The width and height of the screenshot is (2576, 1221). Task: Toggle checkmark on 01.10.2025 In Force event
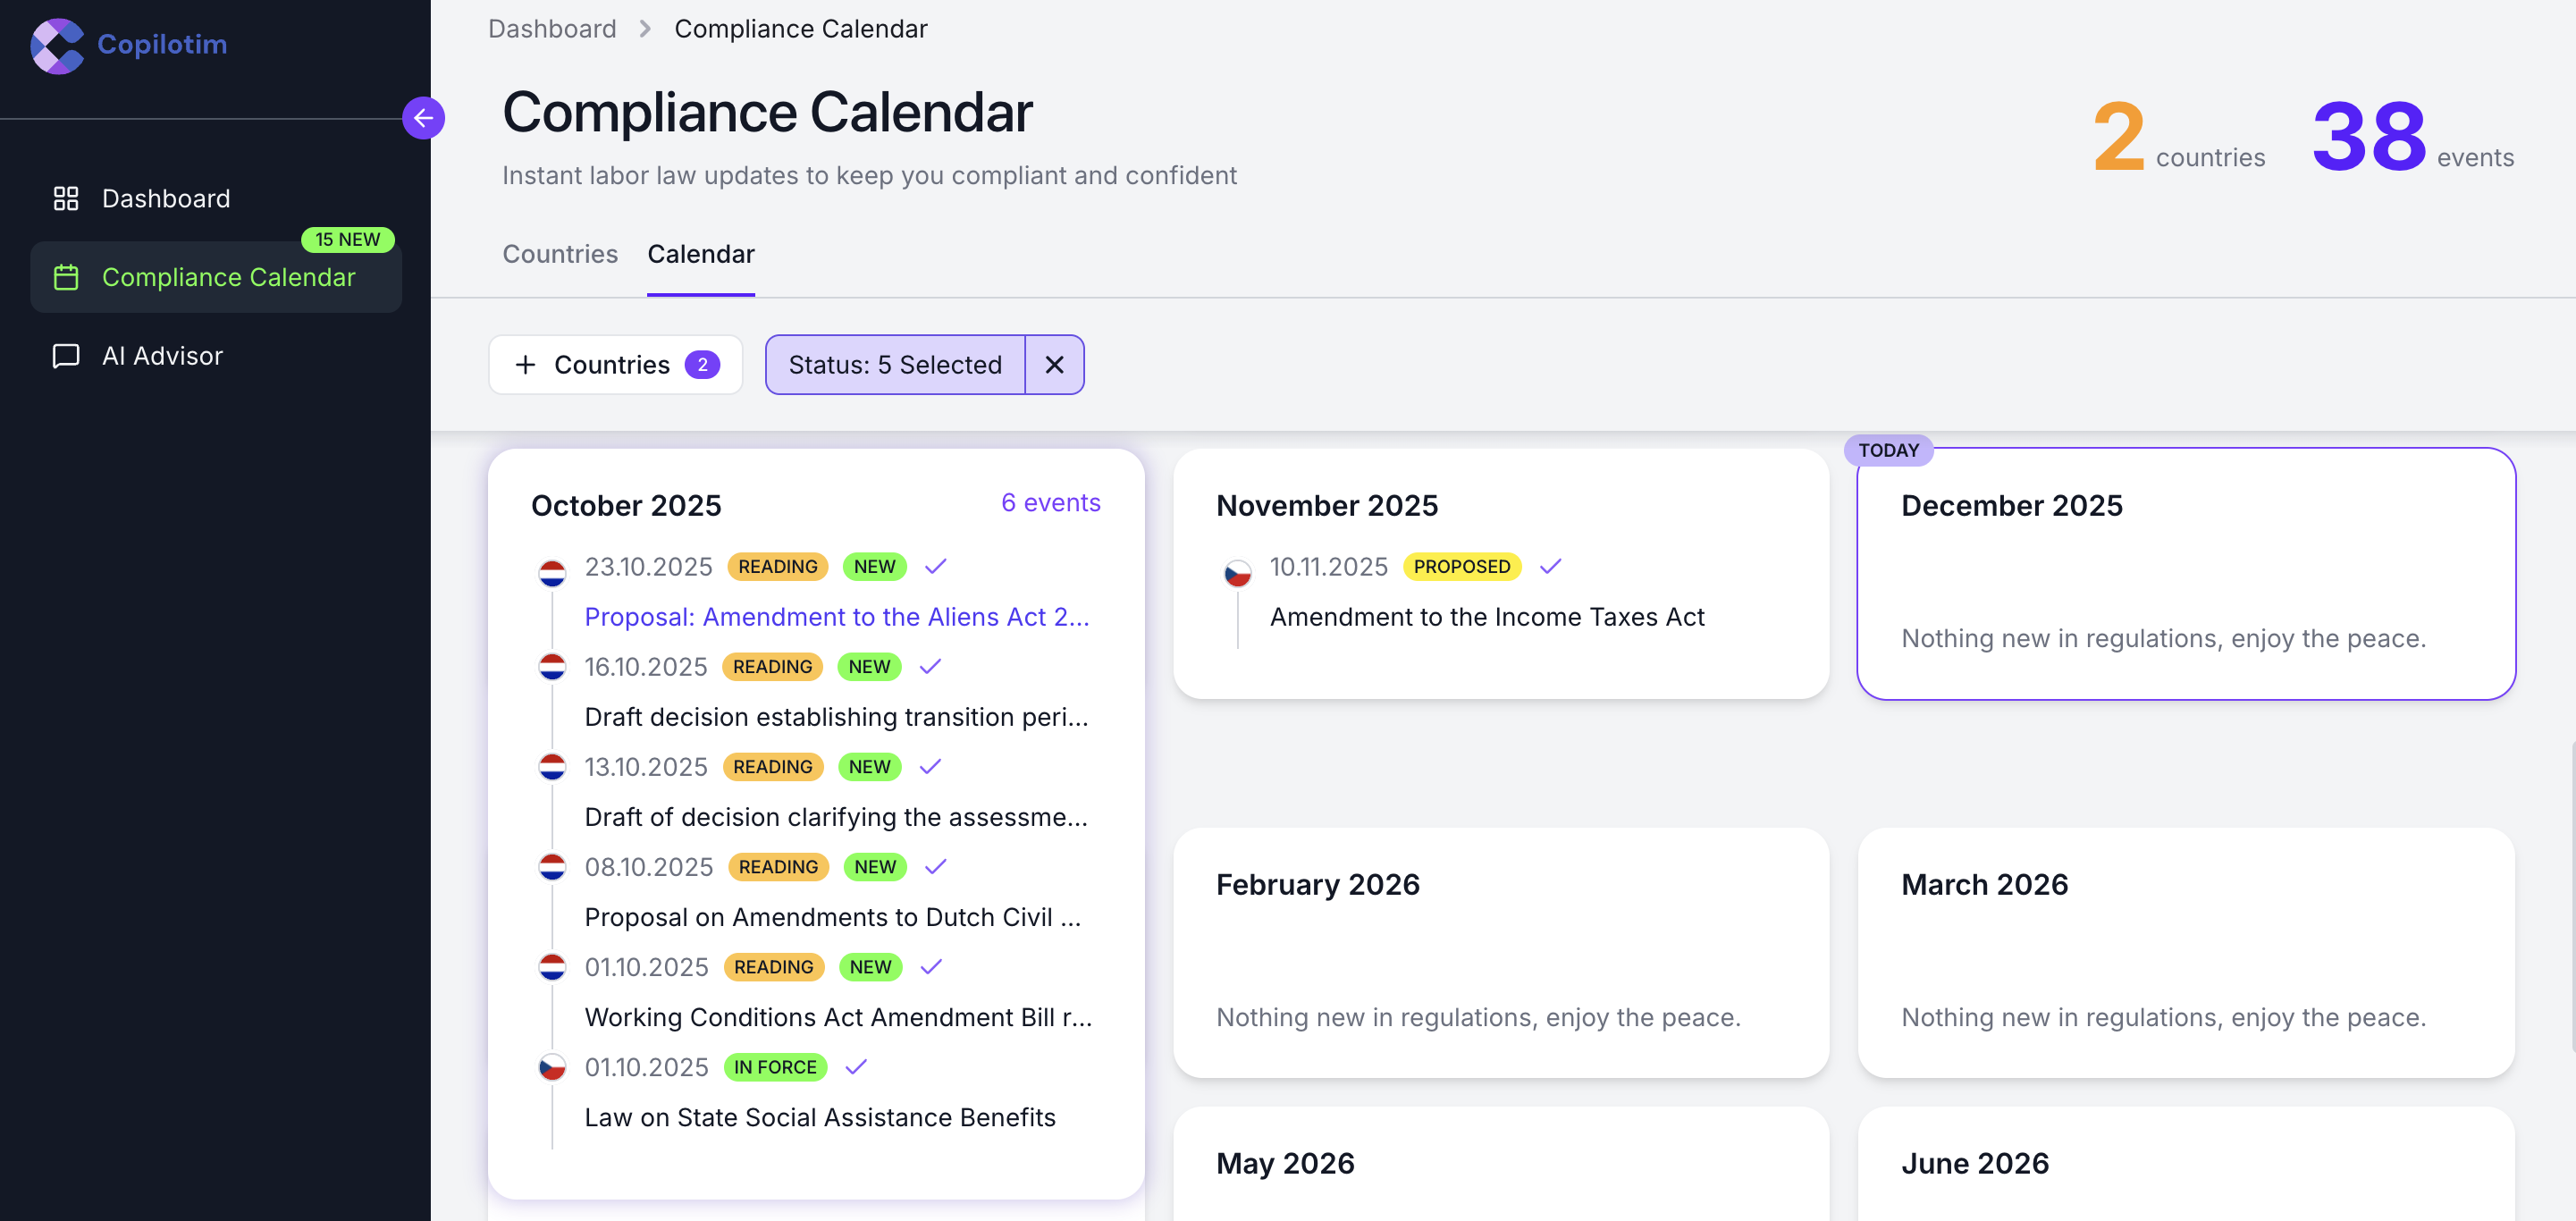point(856,1067)
